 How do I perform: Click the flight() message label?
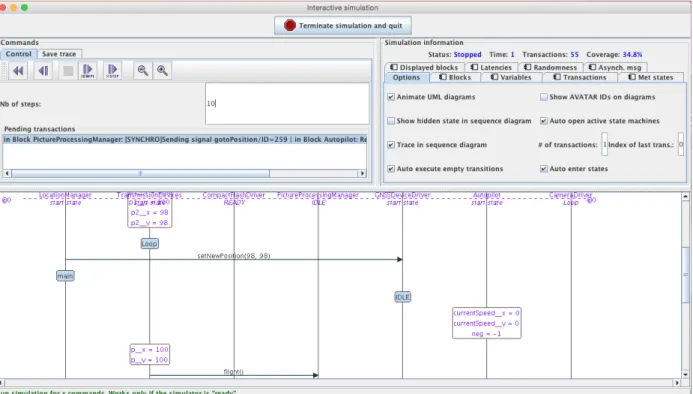tap(233, 371)
